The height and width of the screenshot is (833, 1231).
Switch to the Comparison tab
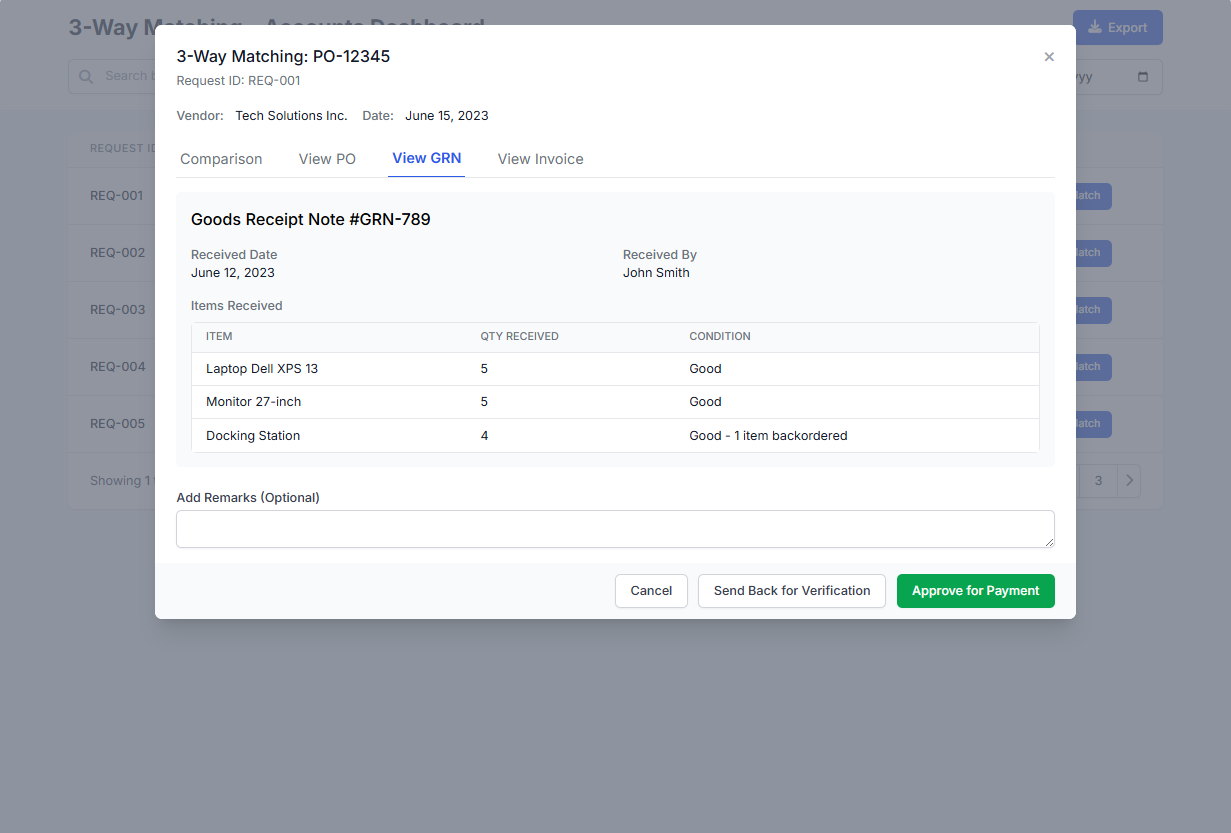221,159
